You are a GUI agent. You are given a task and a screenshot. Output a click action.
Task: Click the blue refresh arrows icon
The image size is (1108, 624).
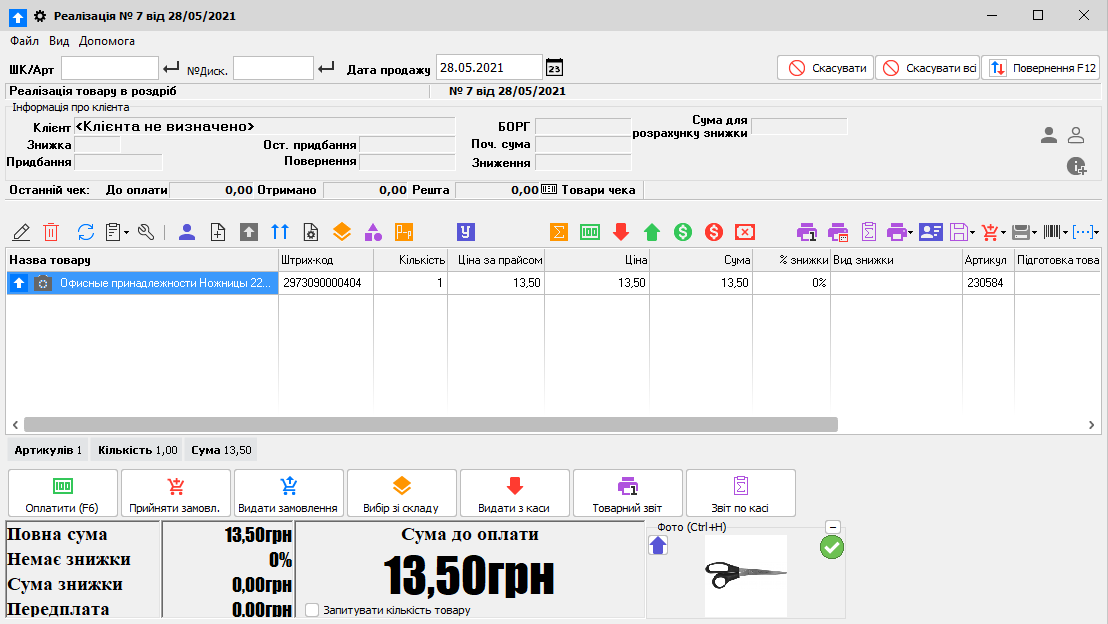(86, 232)
